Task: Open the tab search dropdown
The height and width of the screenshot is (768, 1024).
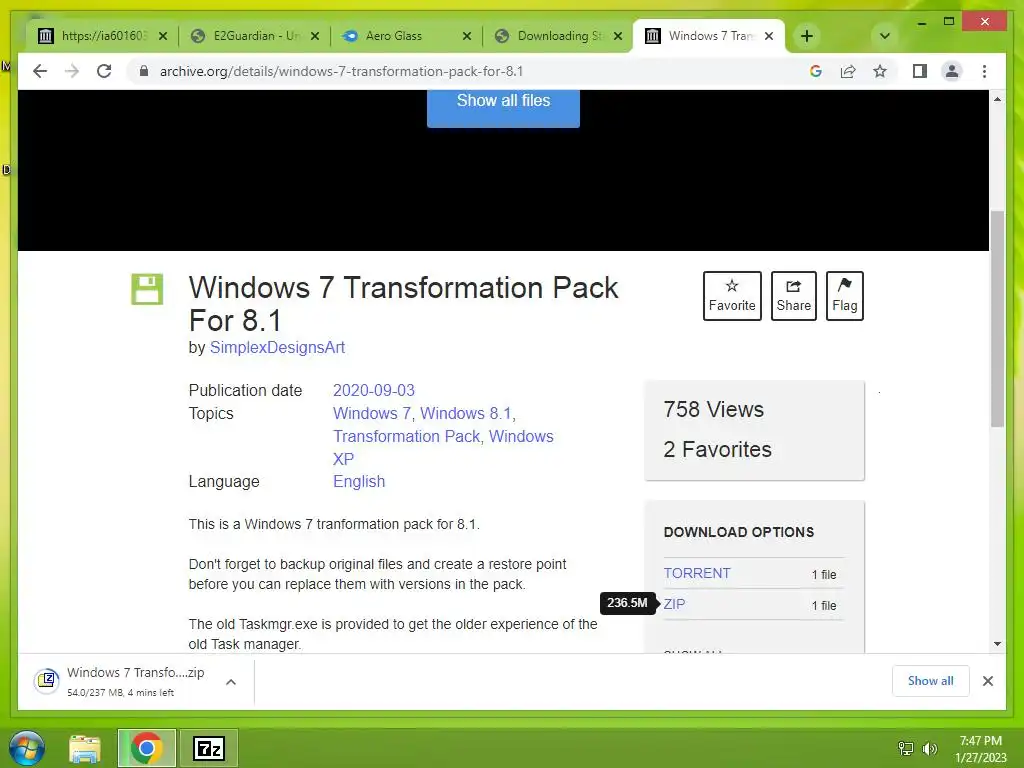Action: (x=884, y=36)
